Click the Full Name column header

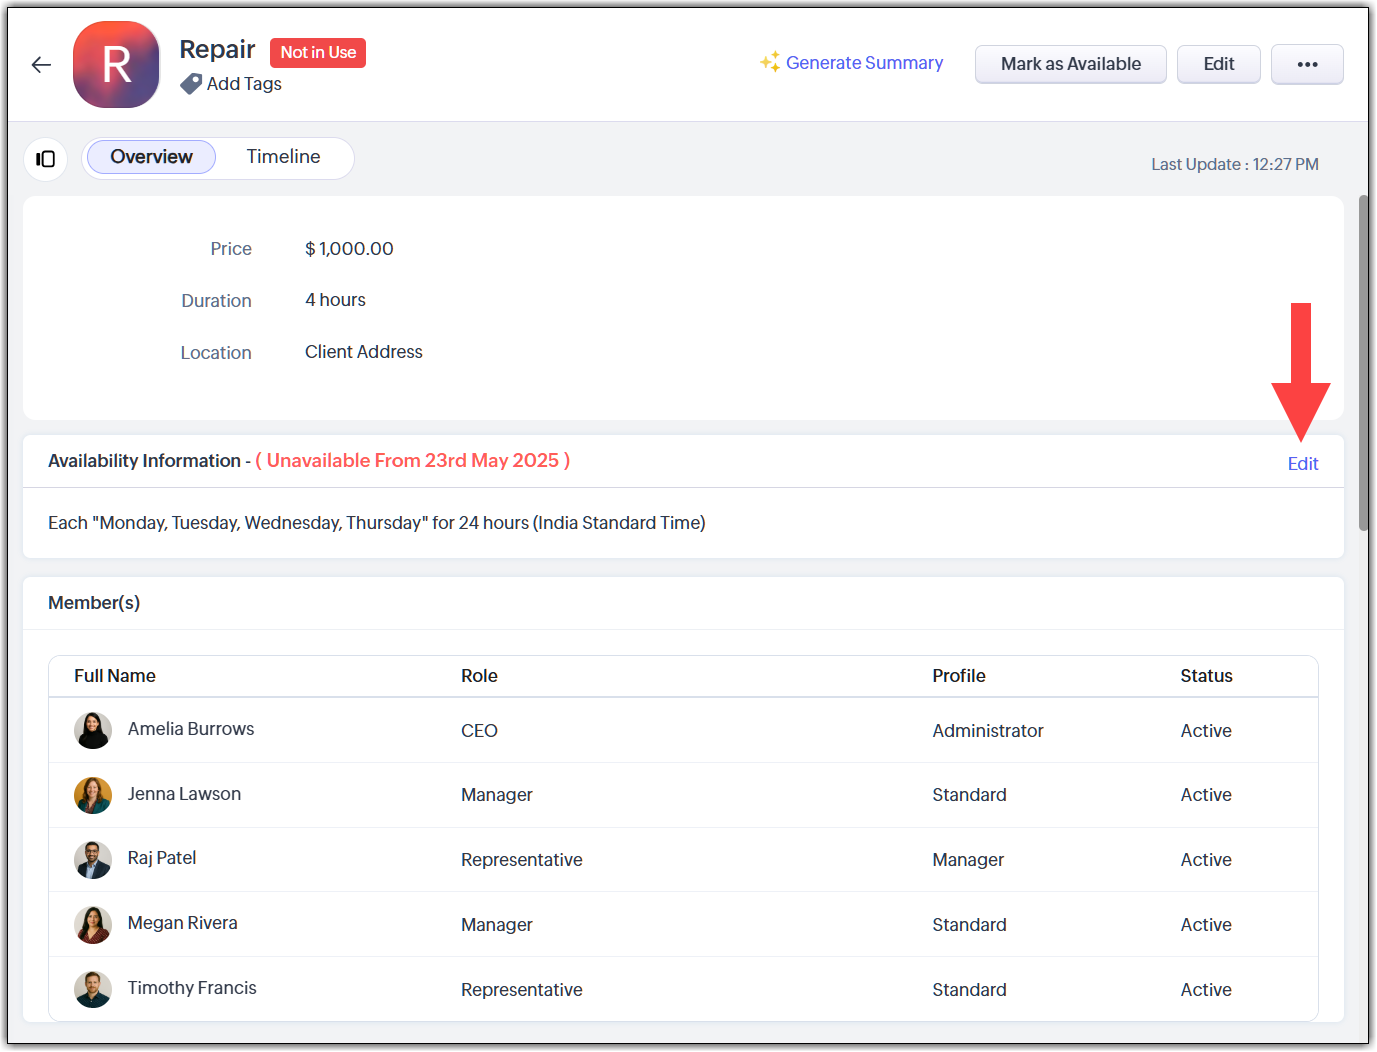115,676
